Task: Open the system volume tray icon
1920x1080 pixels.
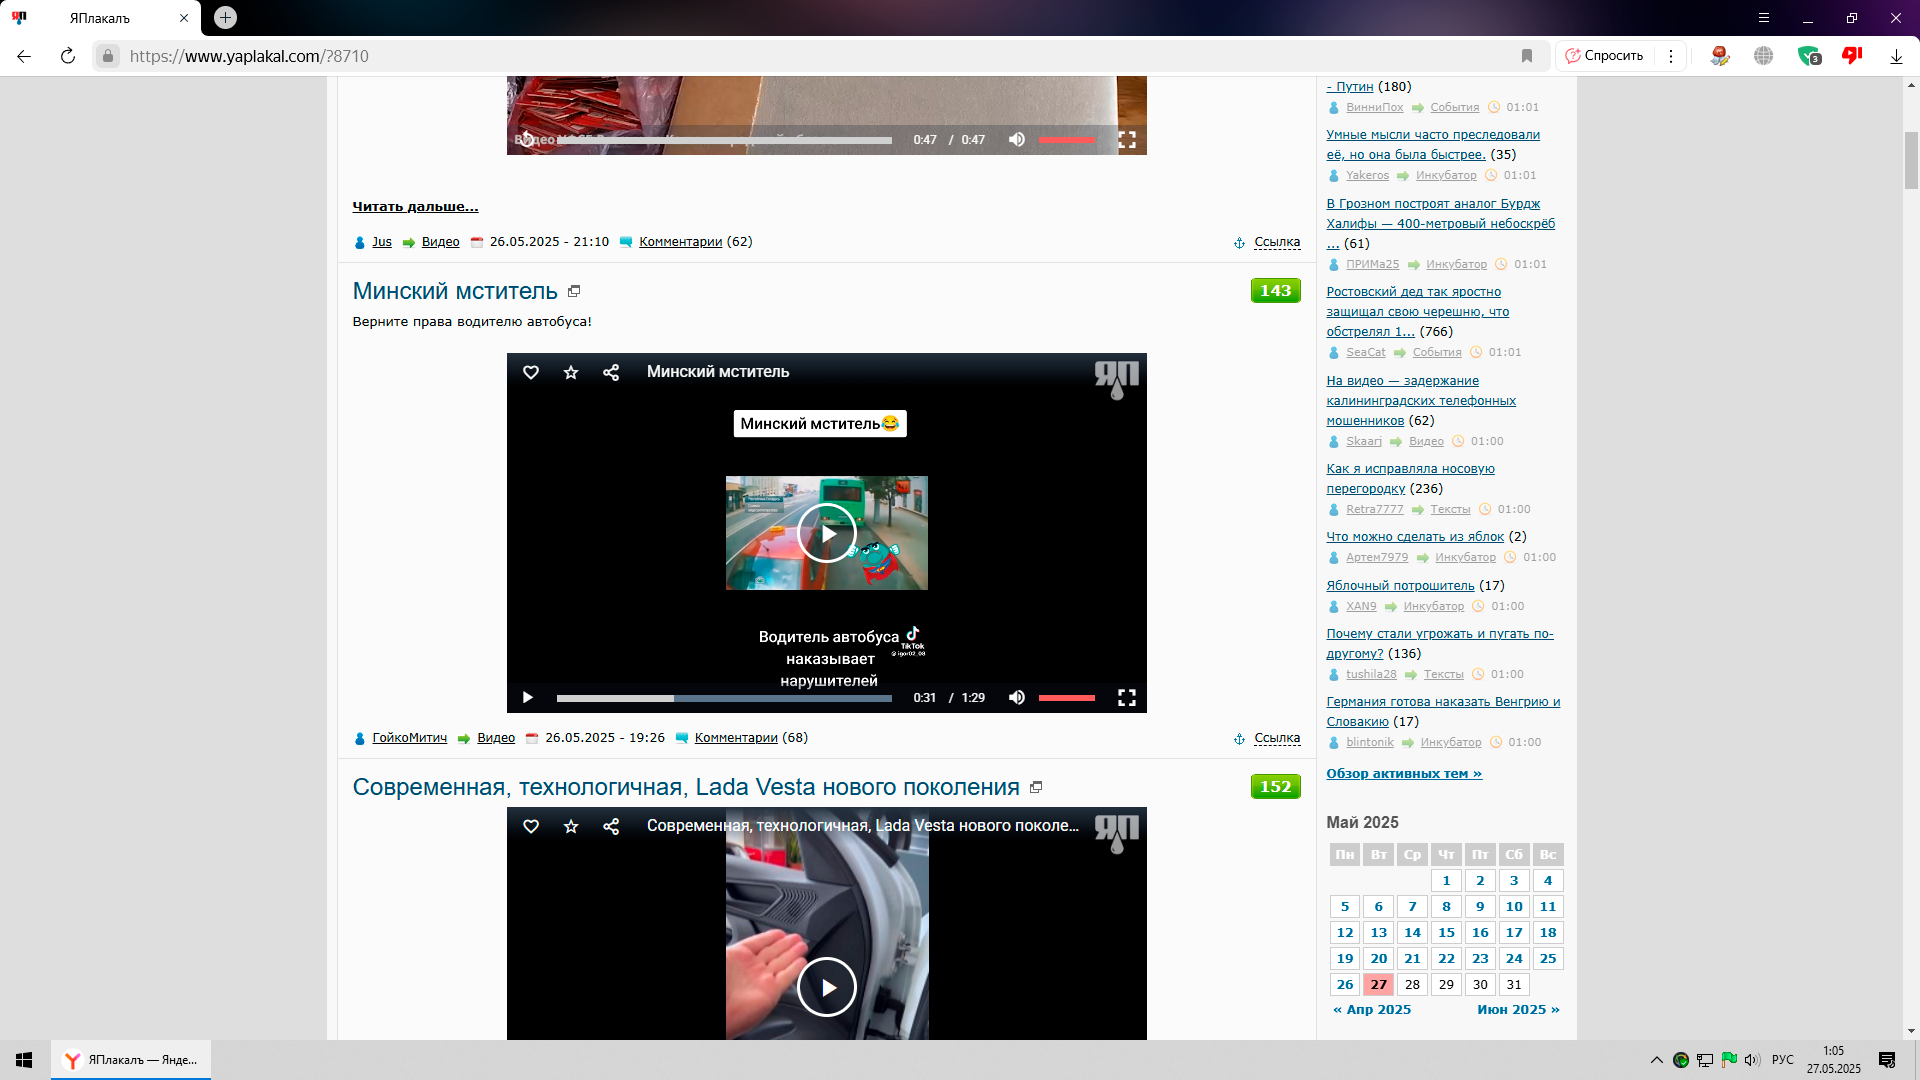Action: pos(1752,1060)
